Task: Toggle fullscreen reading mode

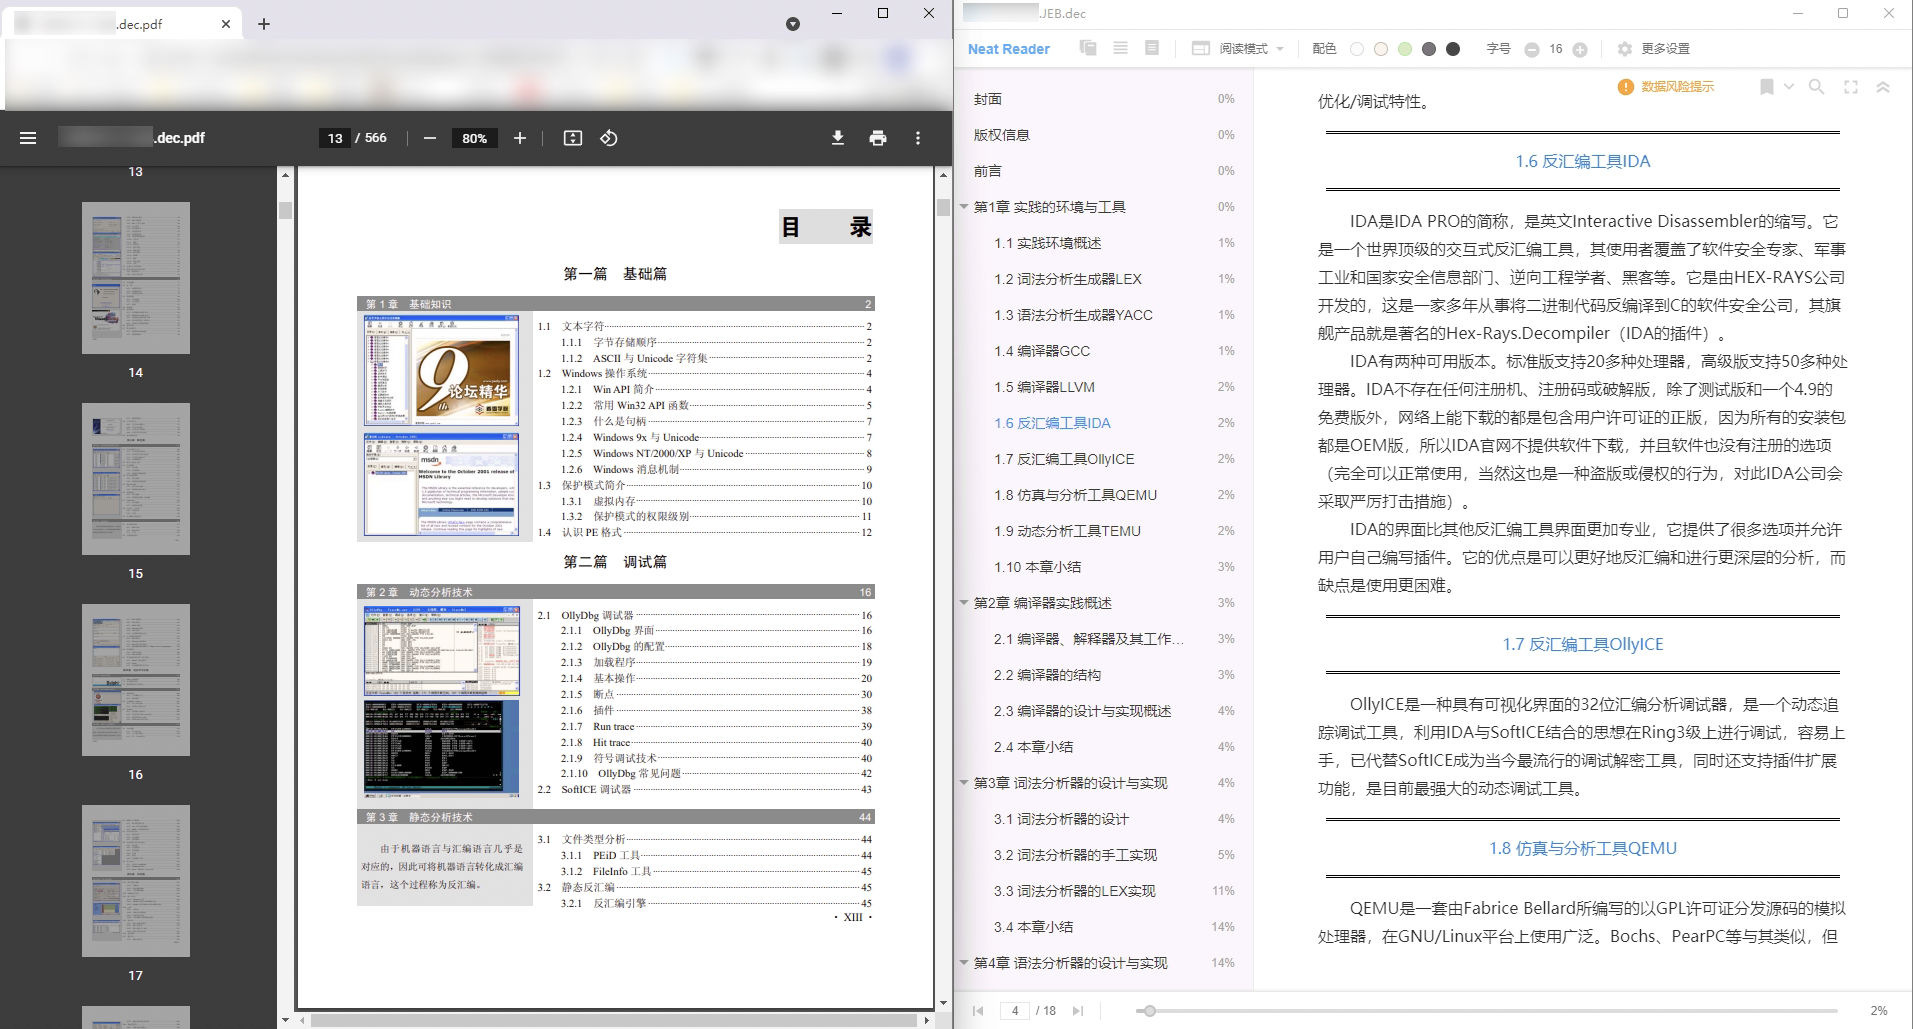Action: [1851, 87]
